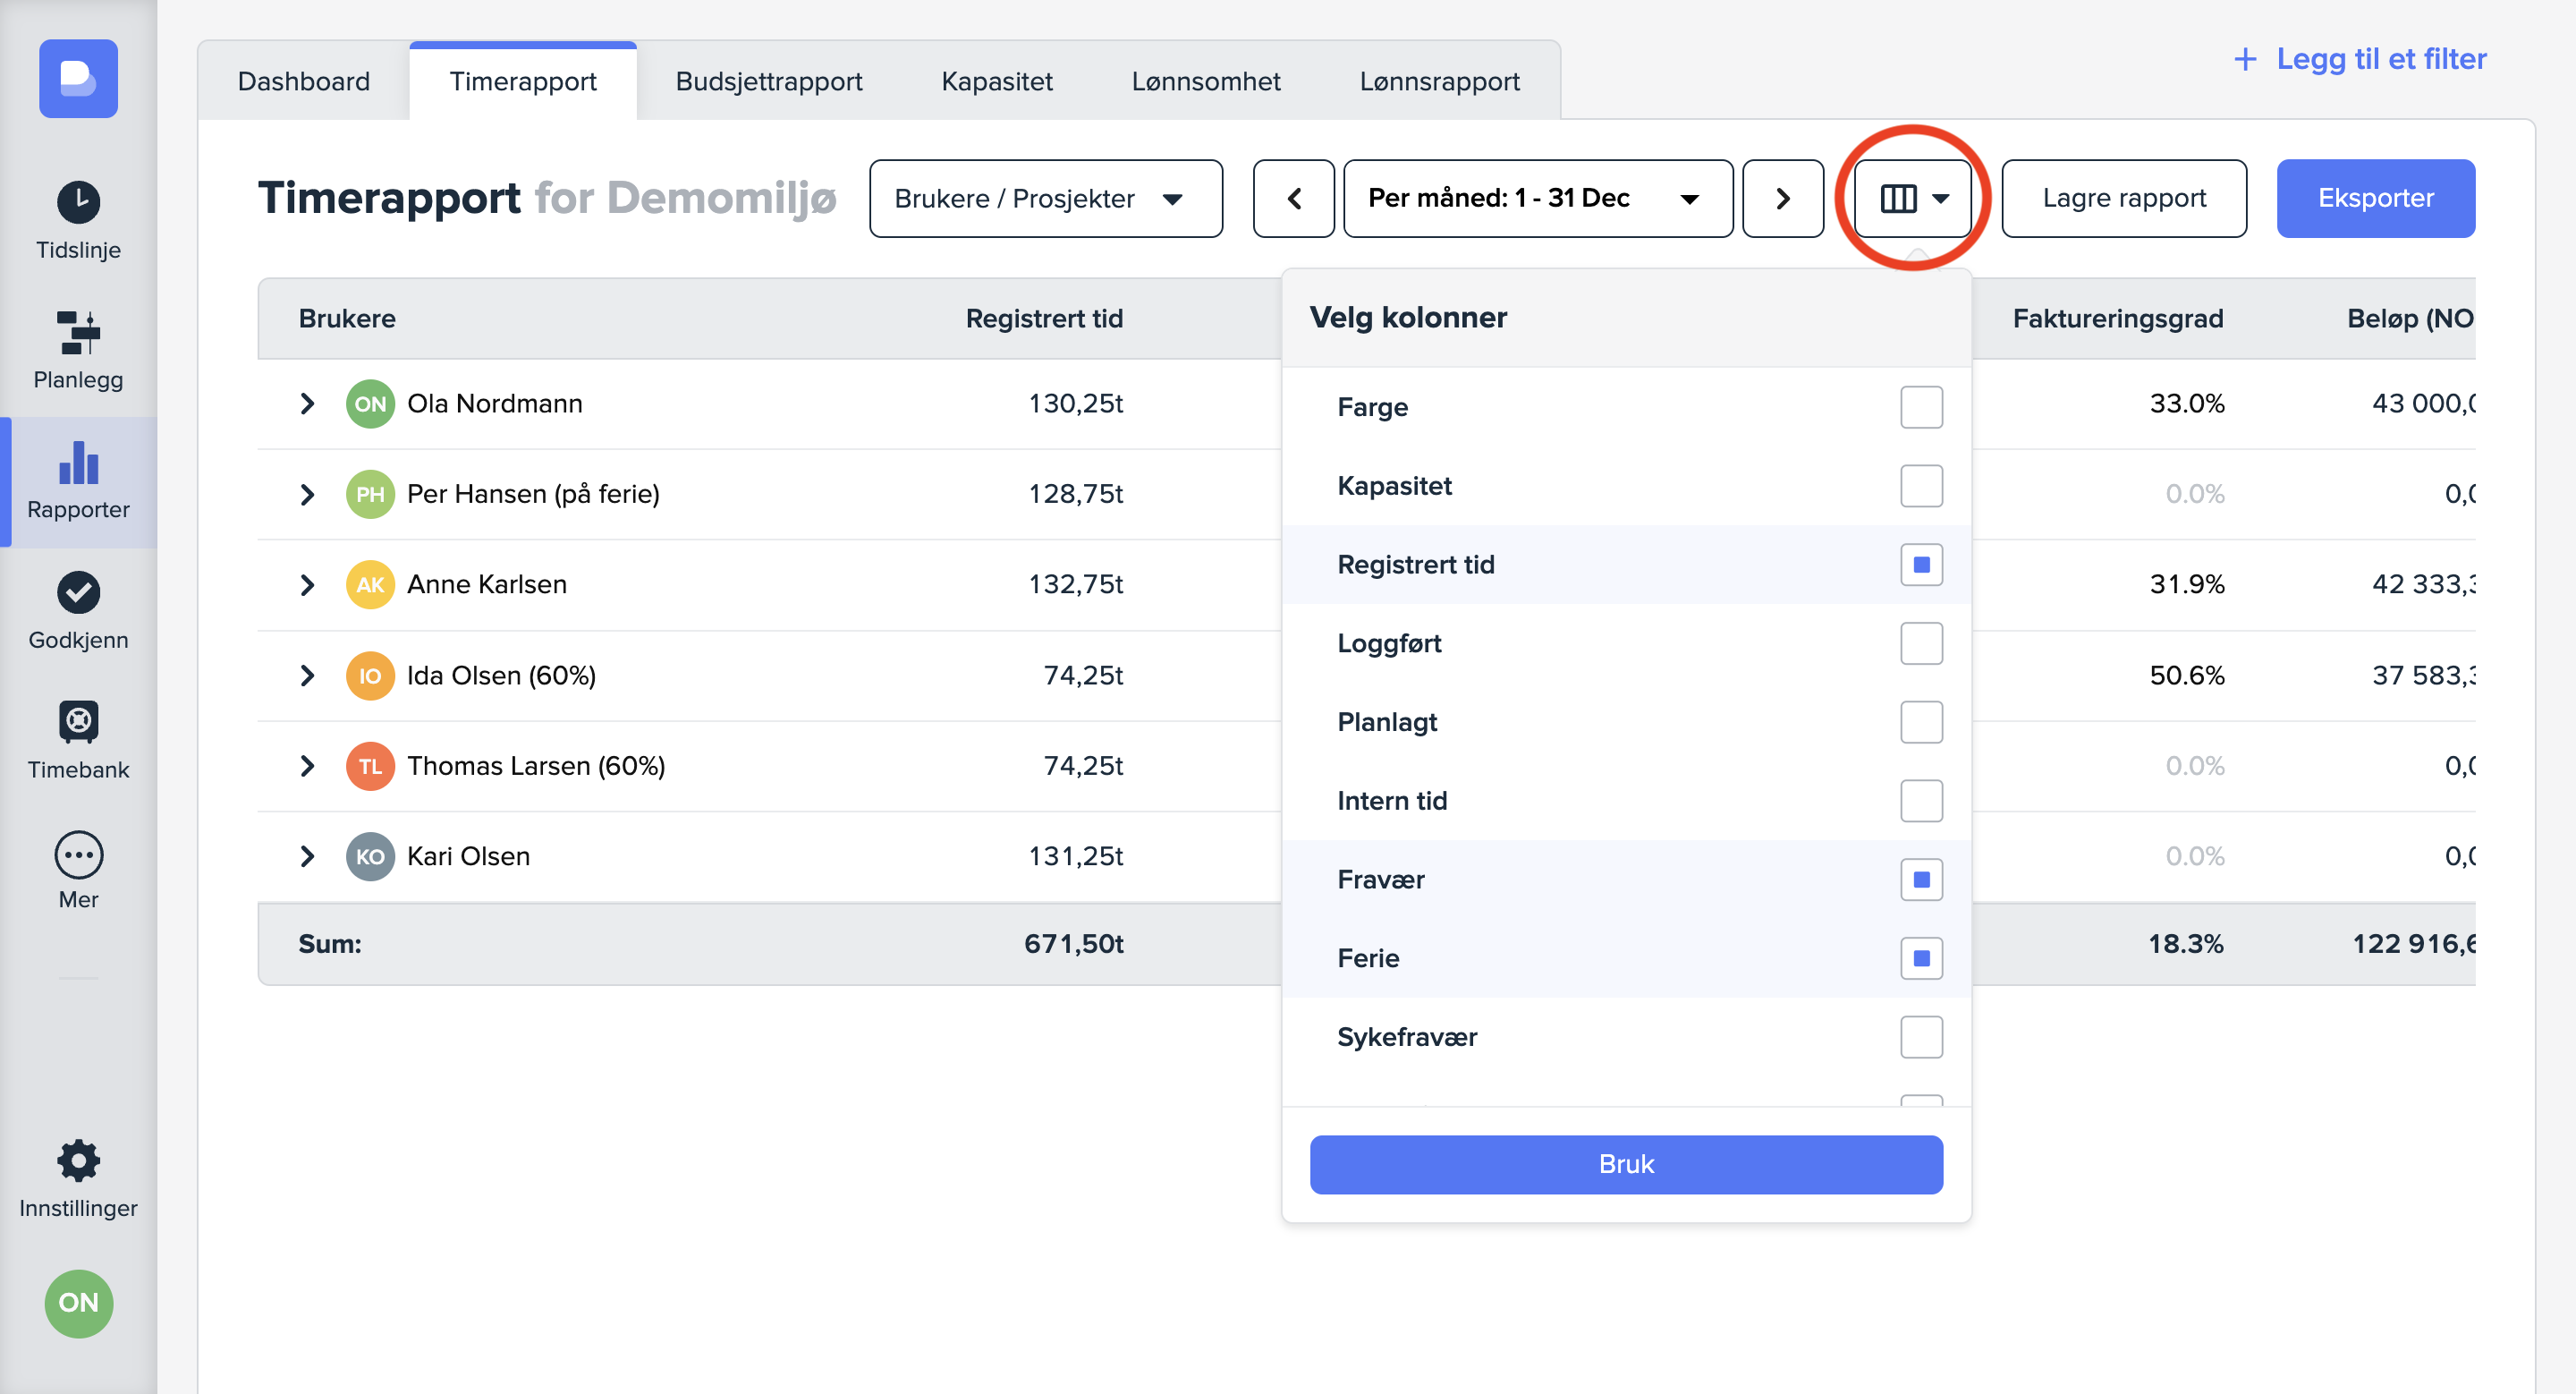The image size is (2576, 1394).
Task: Uncheck the Fravær column checkbox
Action: 1920,879
